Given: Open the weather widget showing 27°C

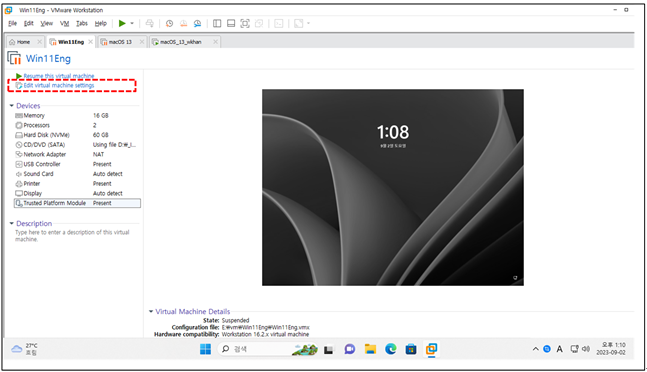Looking at the screenshot, I should 24,349.
